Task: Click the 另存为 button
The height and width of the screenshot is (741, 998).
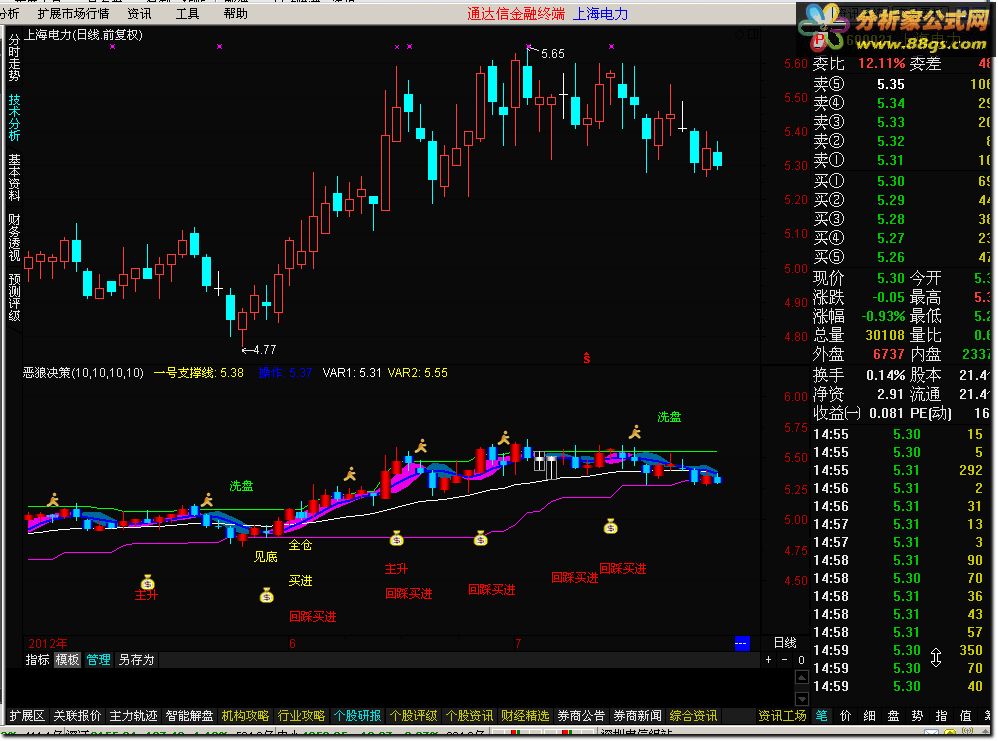Action: (136, 660)
